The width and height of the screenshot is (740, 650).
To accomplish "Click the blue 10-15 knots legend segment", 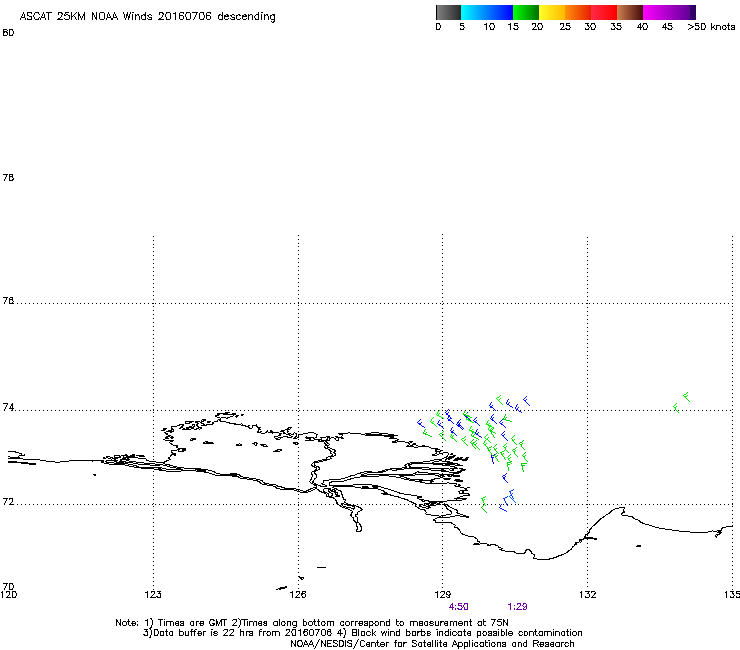I will tap(500, 12).
